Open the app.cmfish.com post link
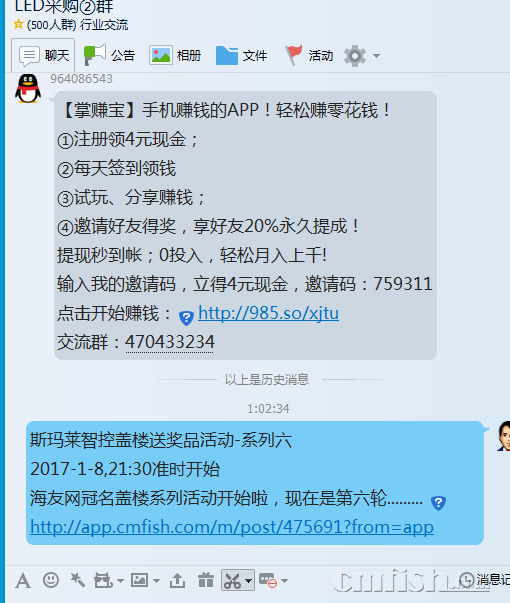 click(232, 527)
